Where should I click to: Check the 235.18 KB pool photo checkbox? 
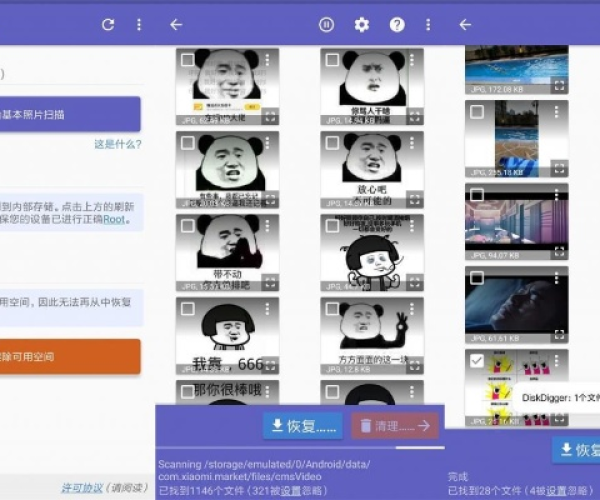tap(477, 112)
